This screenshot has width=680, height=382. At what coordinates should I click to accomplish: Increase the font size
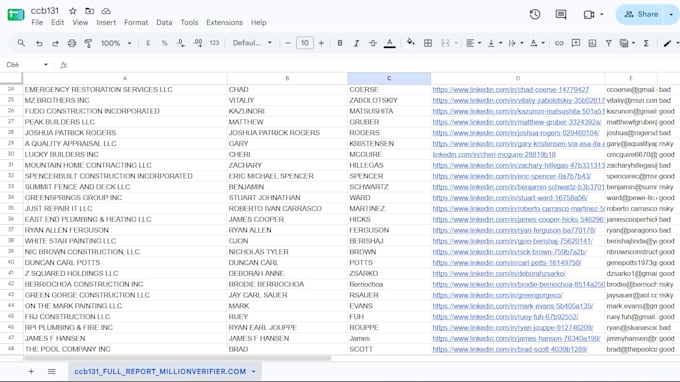[x=321, y=43]
